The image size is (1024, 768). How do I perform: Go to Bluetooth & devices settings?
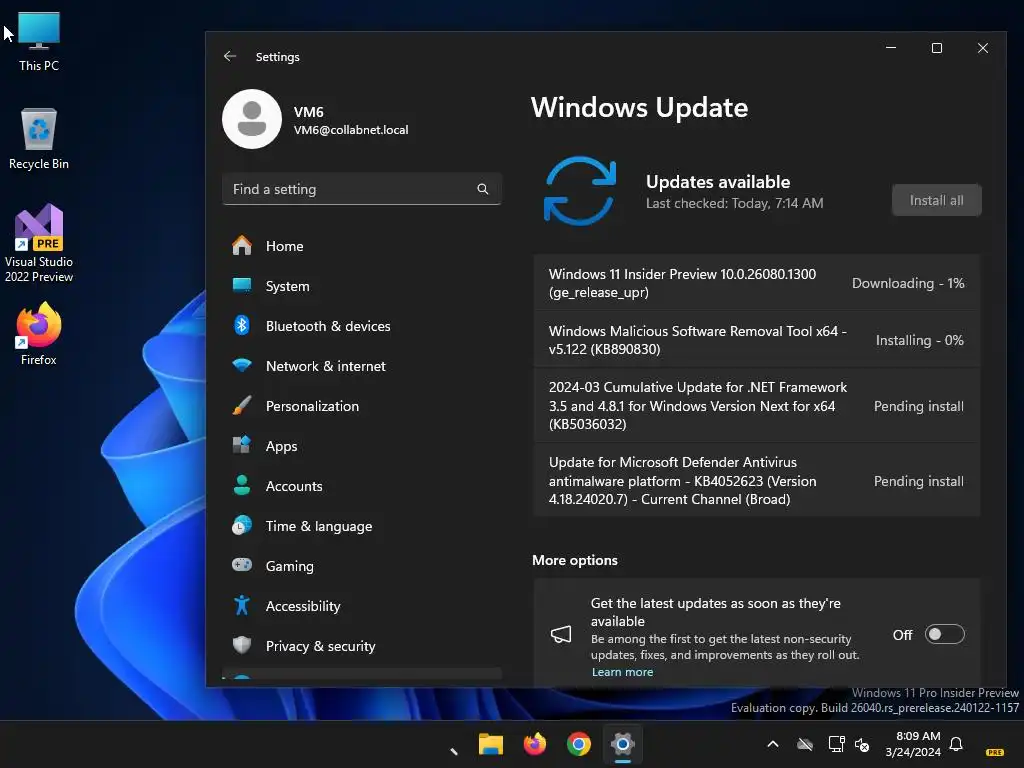point(361,325)
